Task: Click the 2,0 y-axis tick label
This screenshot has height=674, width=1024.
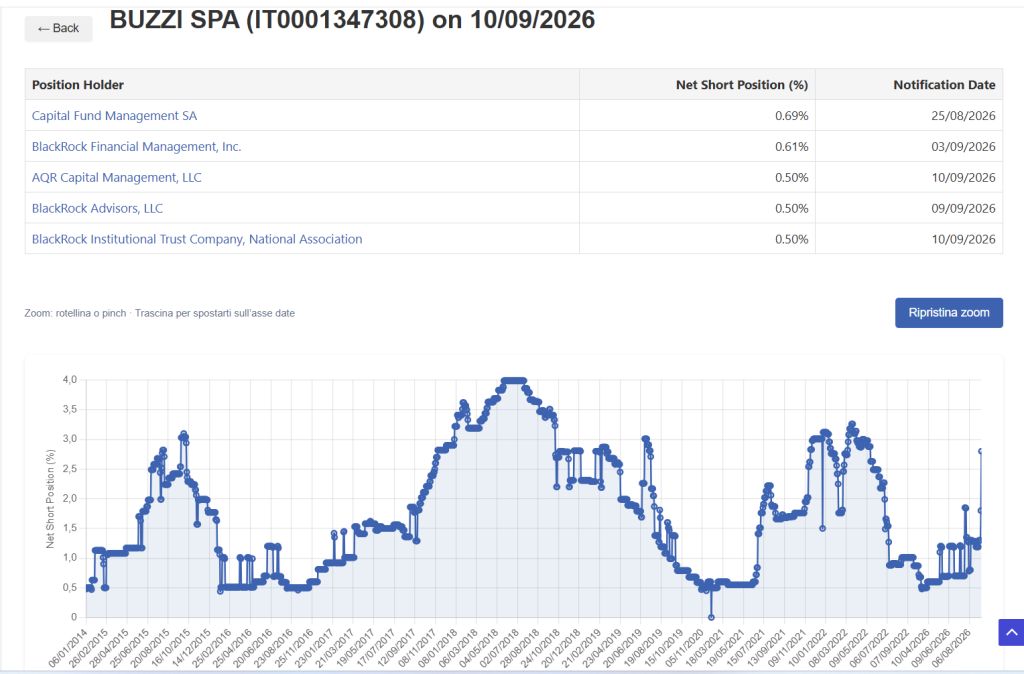Action: (x=70, y=498)
